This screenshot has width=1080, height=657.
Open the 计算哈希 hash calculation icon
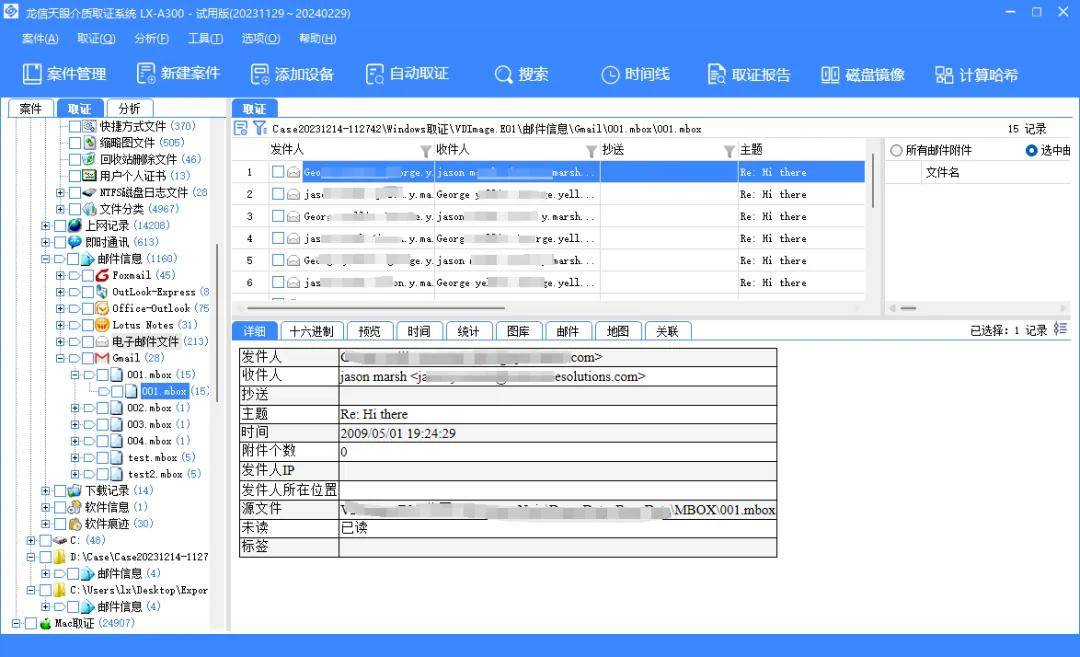point(944,74)
